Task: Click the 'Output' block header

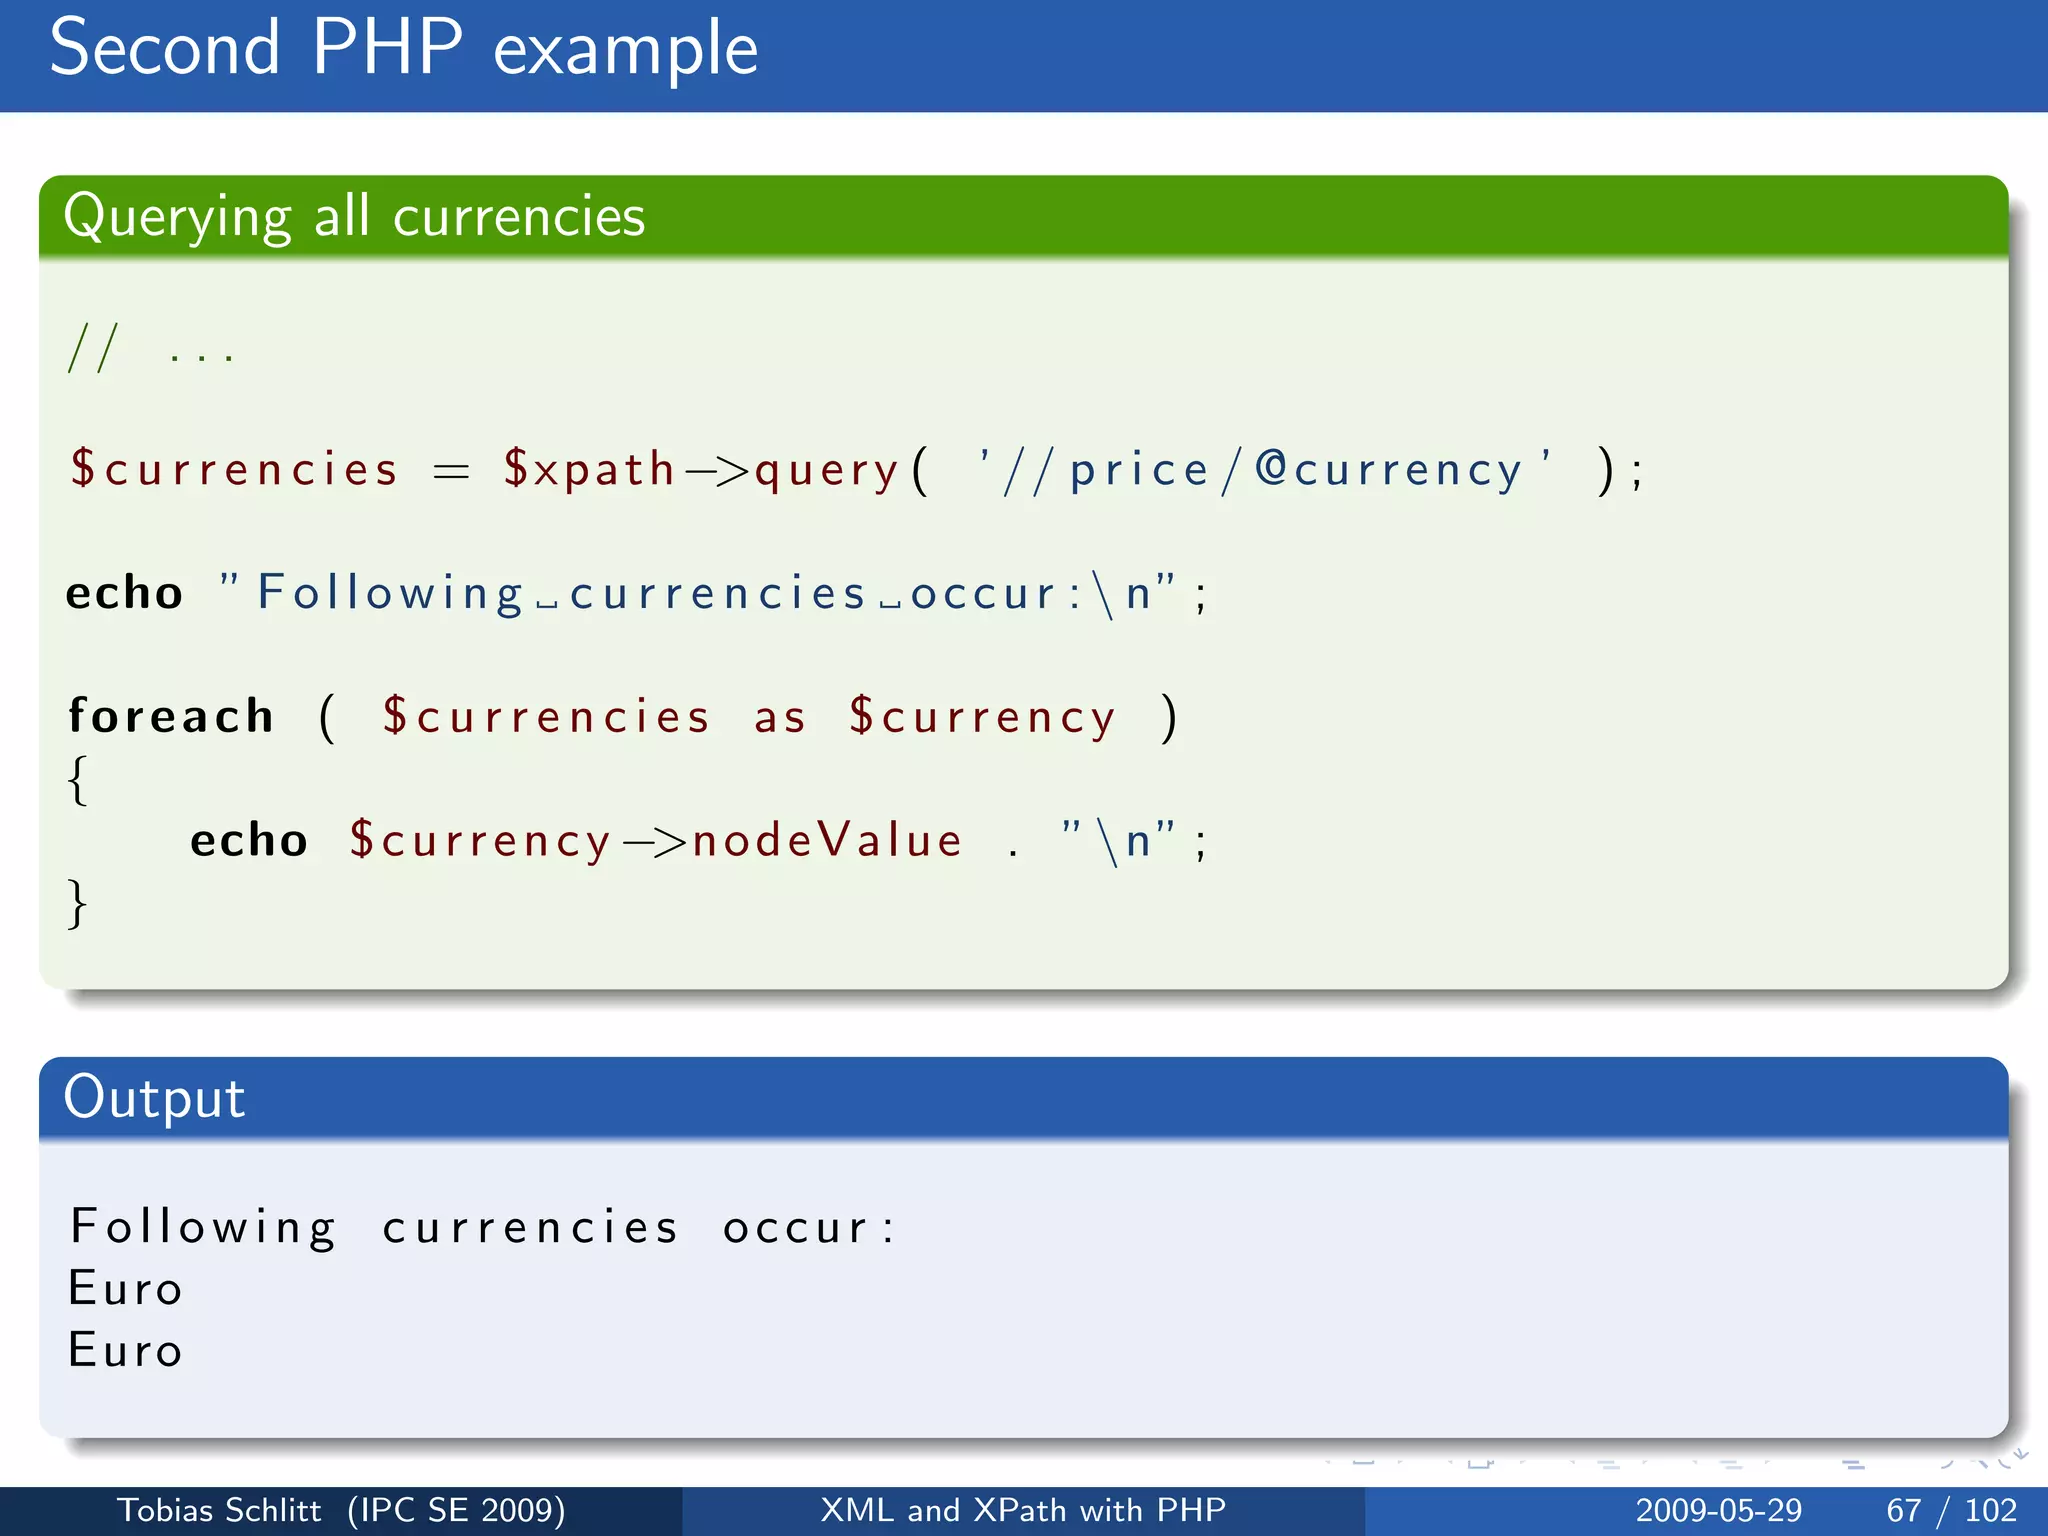Action: point(154,1097)
